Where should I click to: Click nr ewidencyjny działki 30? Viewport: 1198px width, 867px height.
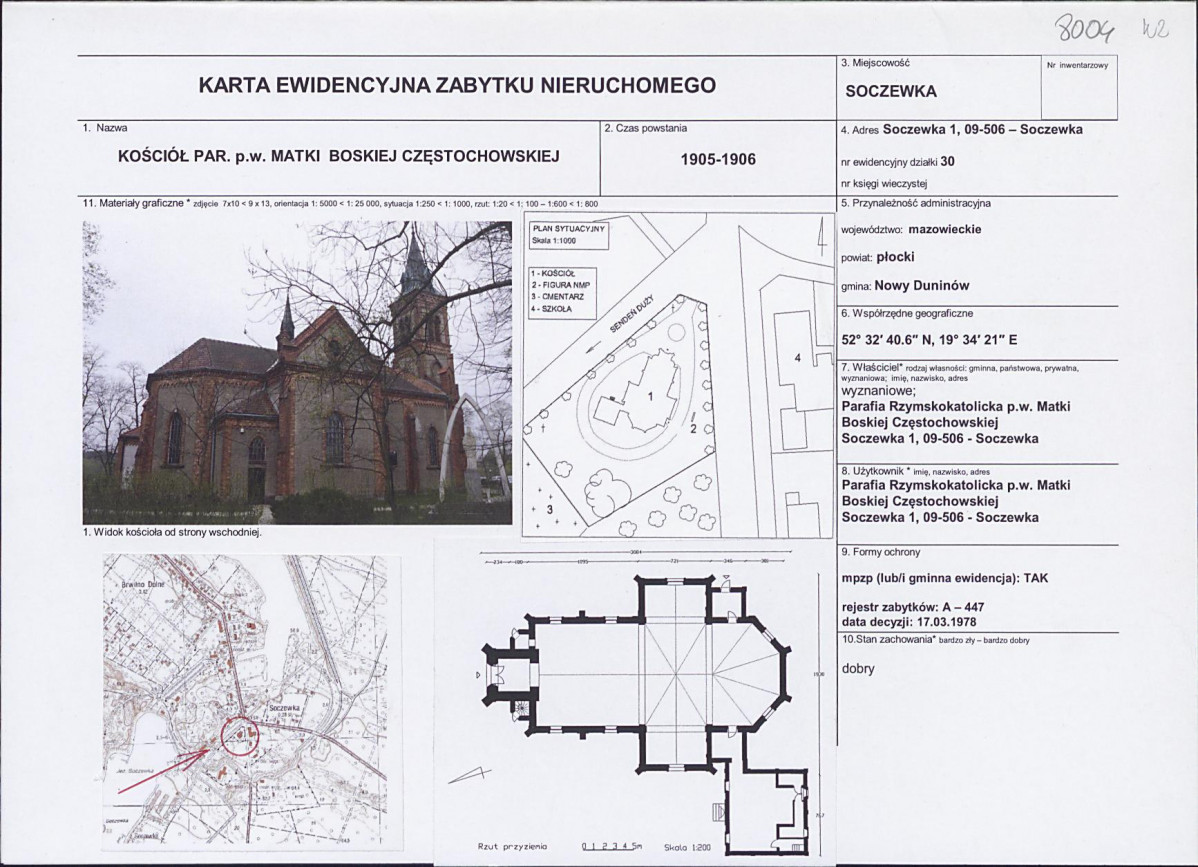point(897,162)
